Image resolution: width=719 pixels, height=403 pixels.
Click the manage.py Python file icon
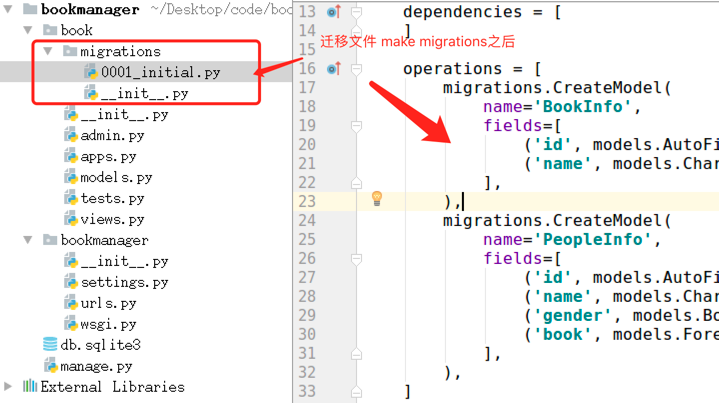[x=50, y=366]
